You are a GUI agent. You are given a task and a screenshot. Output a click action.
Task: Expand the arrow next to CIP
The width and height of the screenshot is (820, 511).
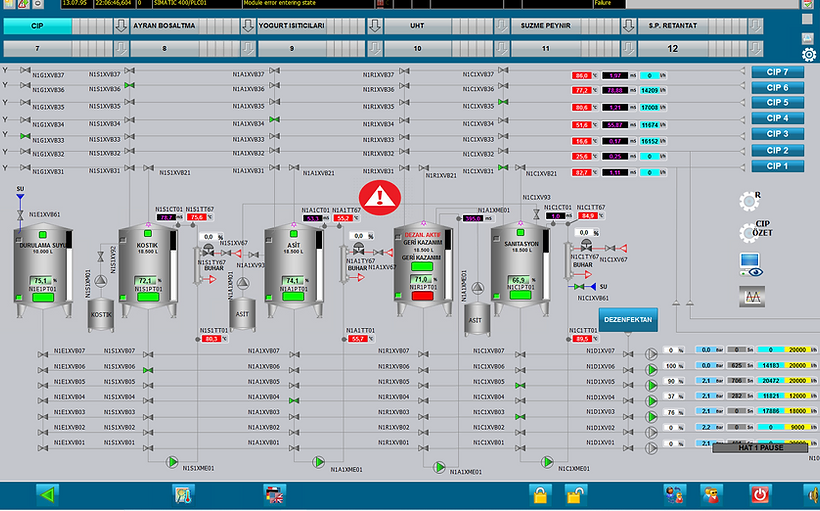tap(121, 26)
